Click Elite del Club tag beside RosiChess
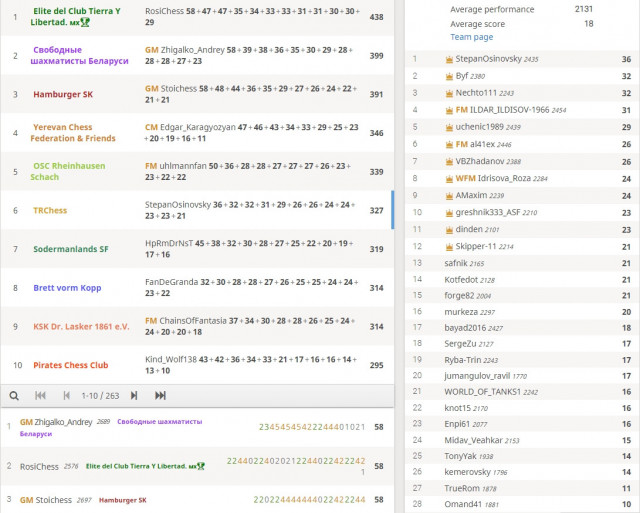Image resolution: width=640 pixels, height=513 pixels. coord(145,466)
